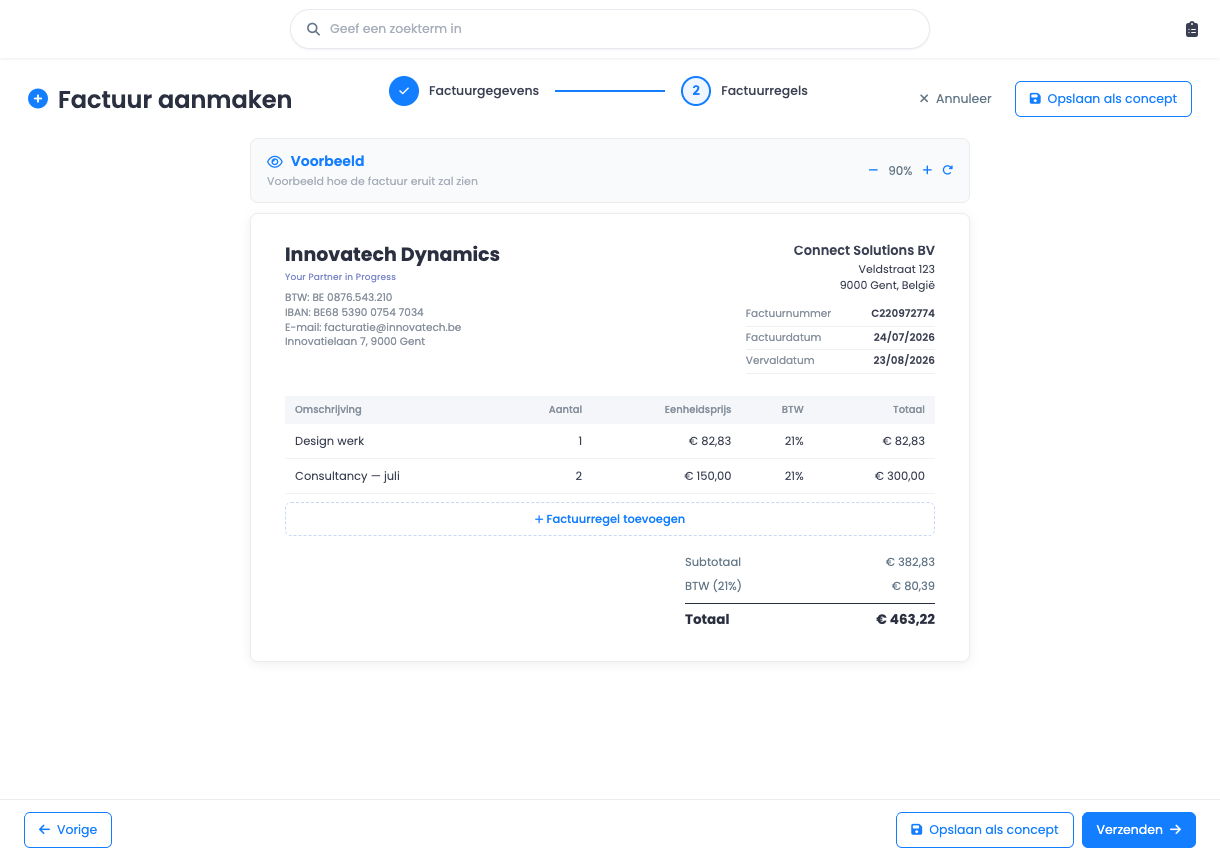Click the subtotal amount € 382,83
The image size is (1220, 860).
(x=910, y=562)
